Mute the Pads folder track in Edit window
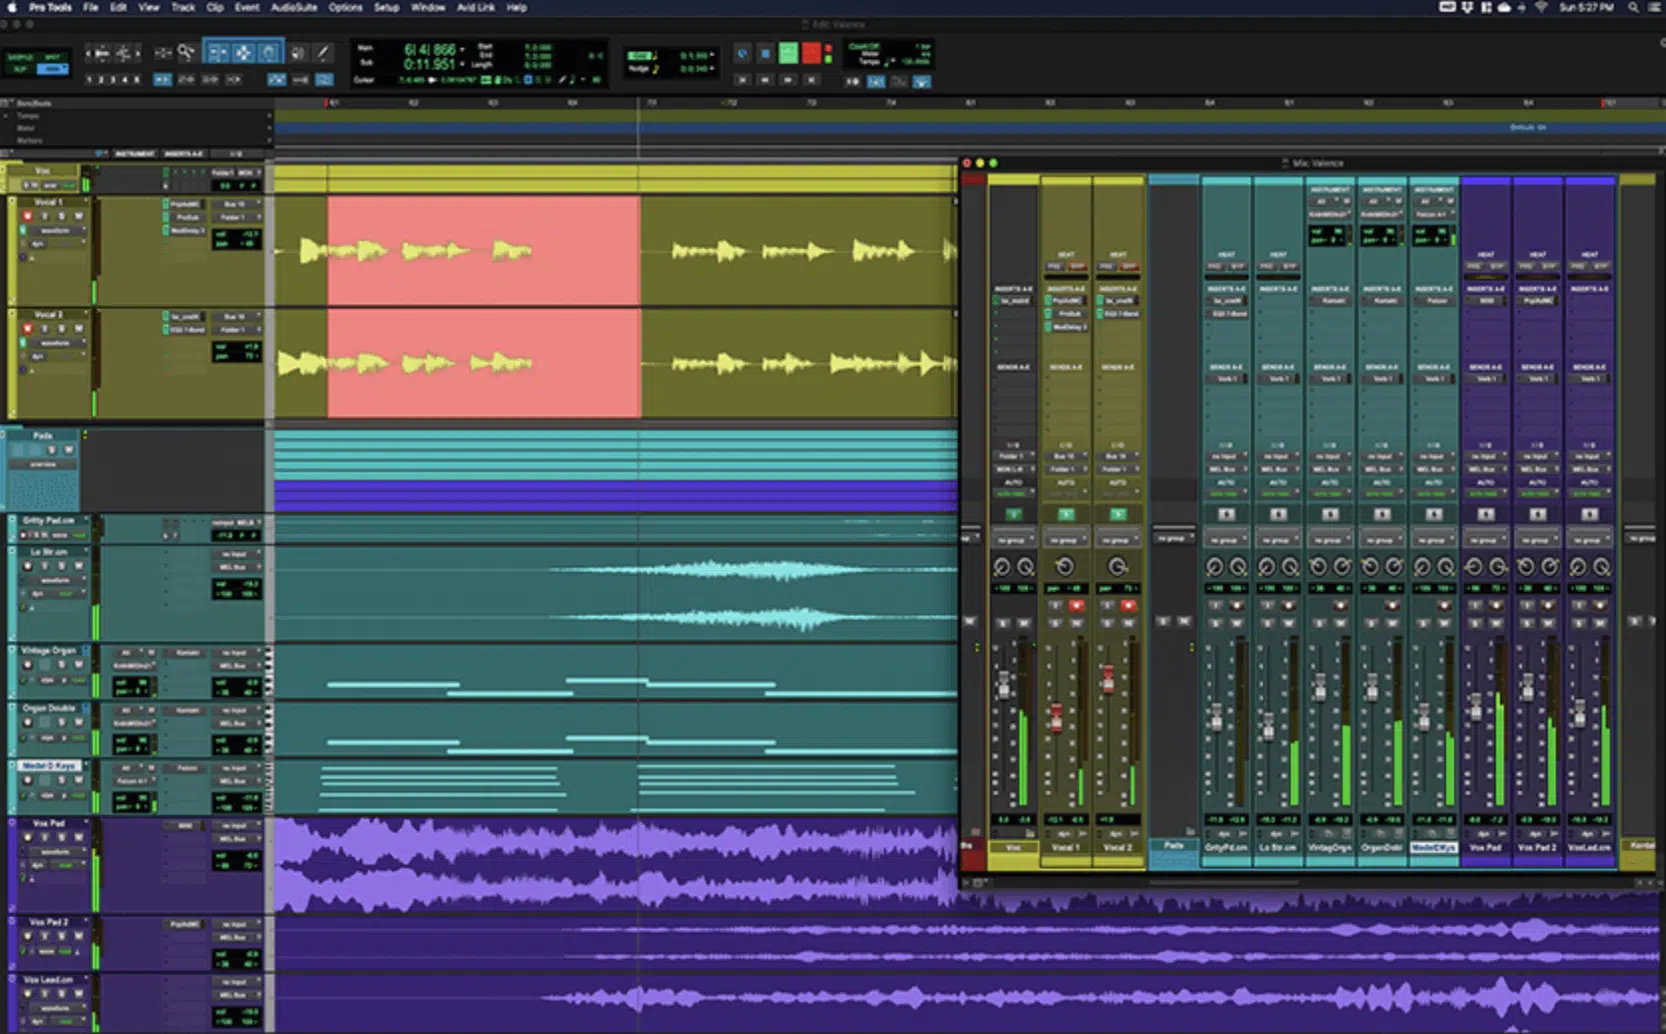The width and height of the screenshot is (1666, 1034). (x=69, y=449)
